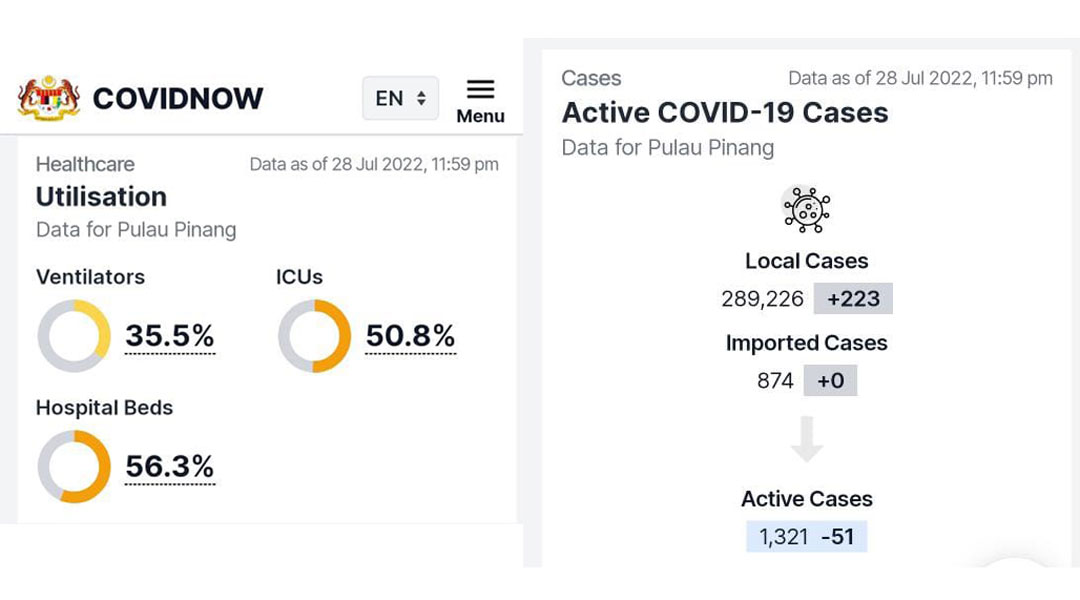Click the +223 local cases badge
This screenshot has width=1080, height=600.
853,298
